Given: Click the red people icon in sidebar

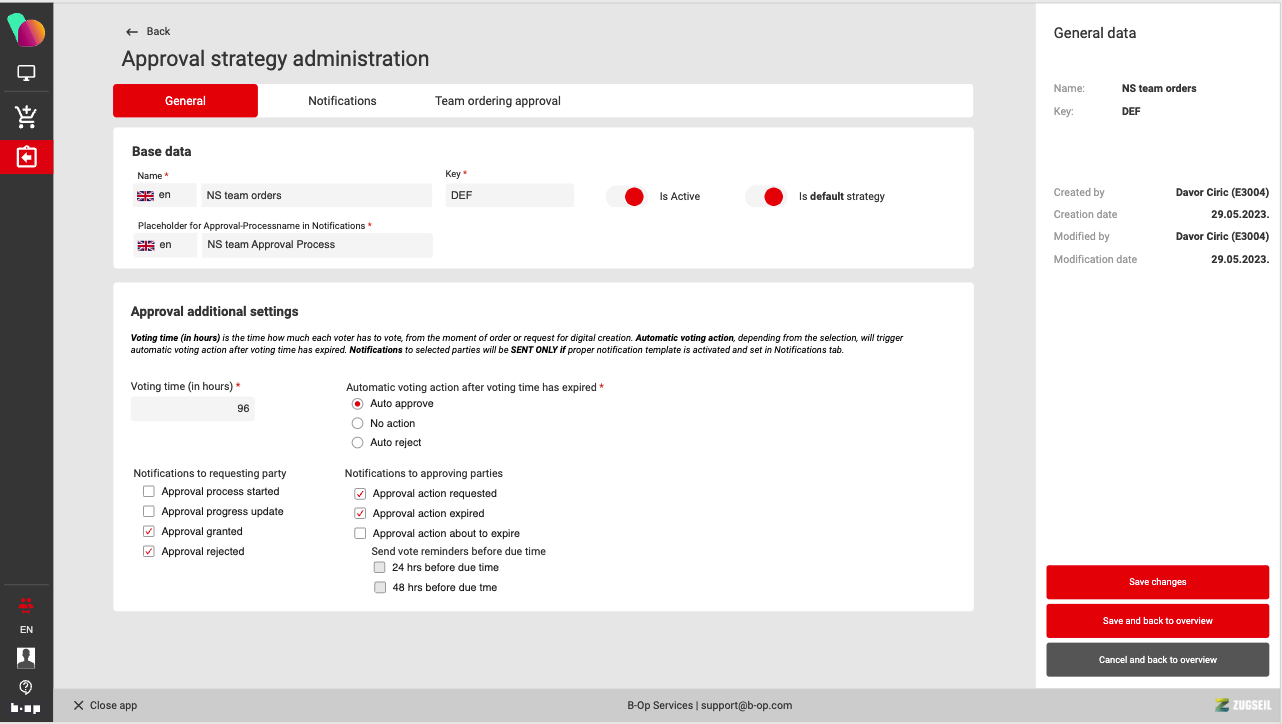Looking at the screenshot, I should (x=26, y=604).
